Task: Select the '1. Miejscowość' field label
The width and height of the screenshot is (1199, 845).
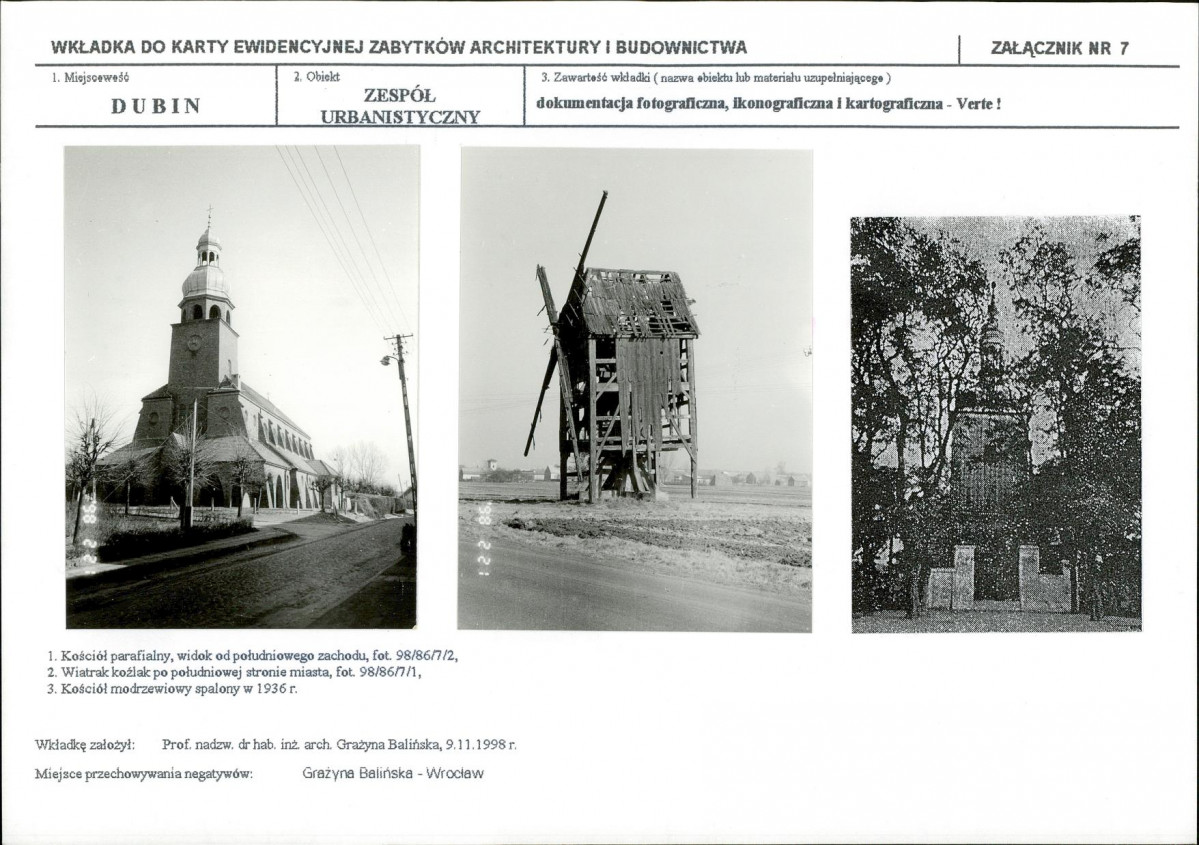Action: pyautogui.click(x=90, y=77)
